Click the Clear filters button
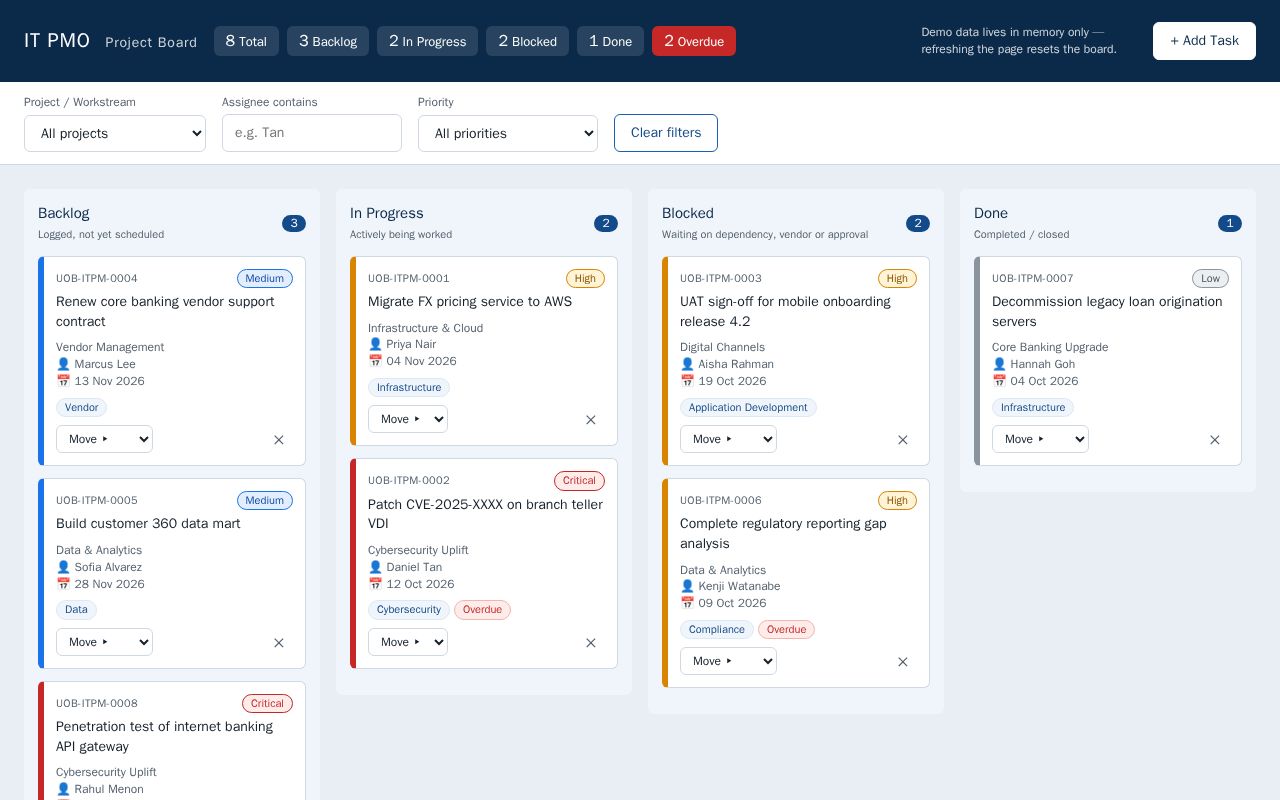The image size is (1280, 800). tap(666, 133)
